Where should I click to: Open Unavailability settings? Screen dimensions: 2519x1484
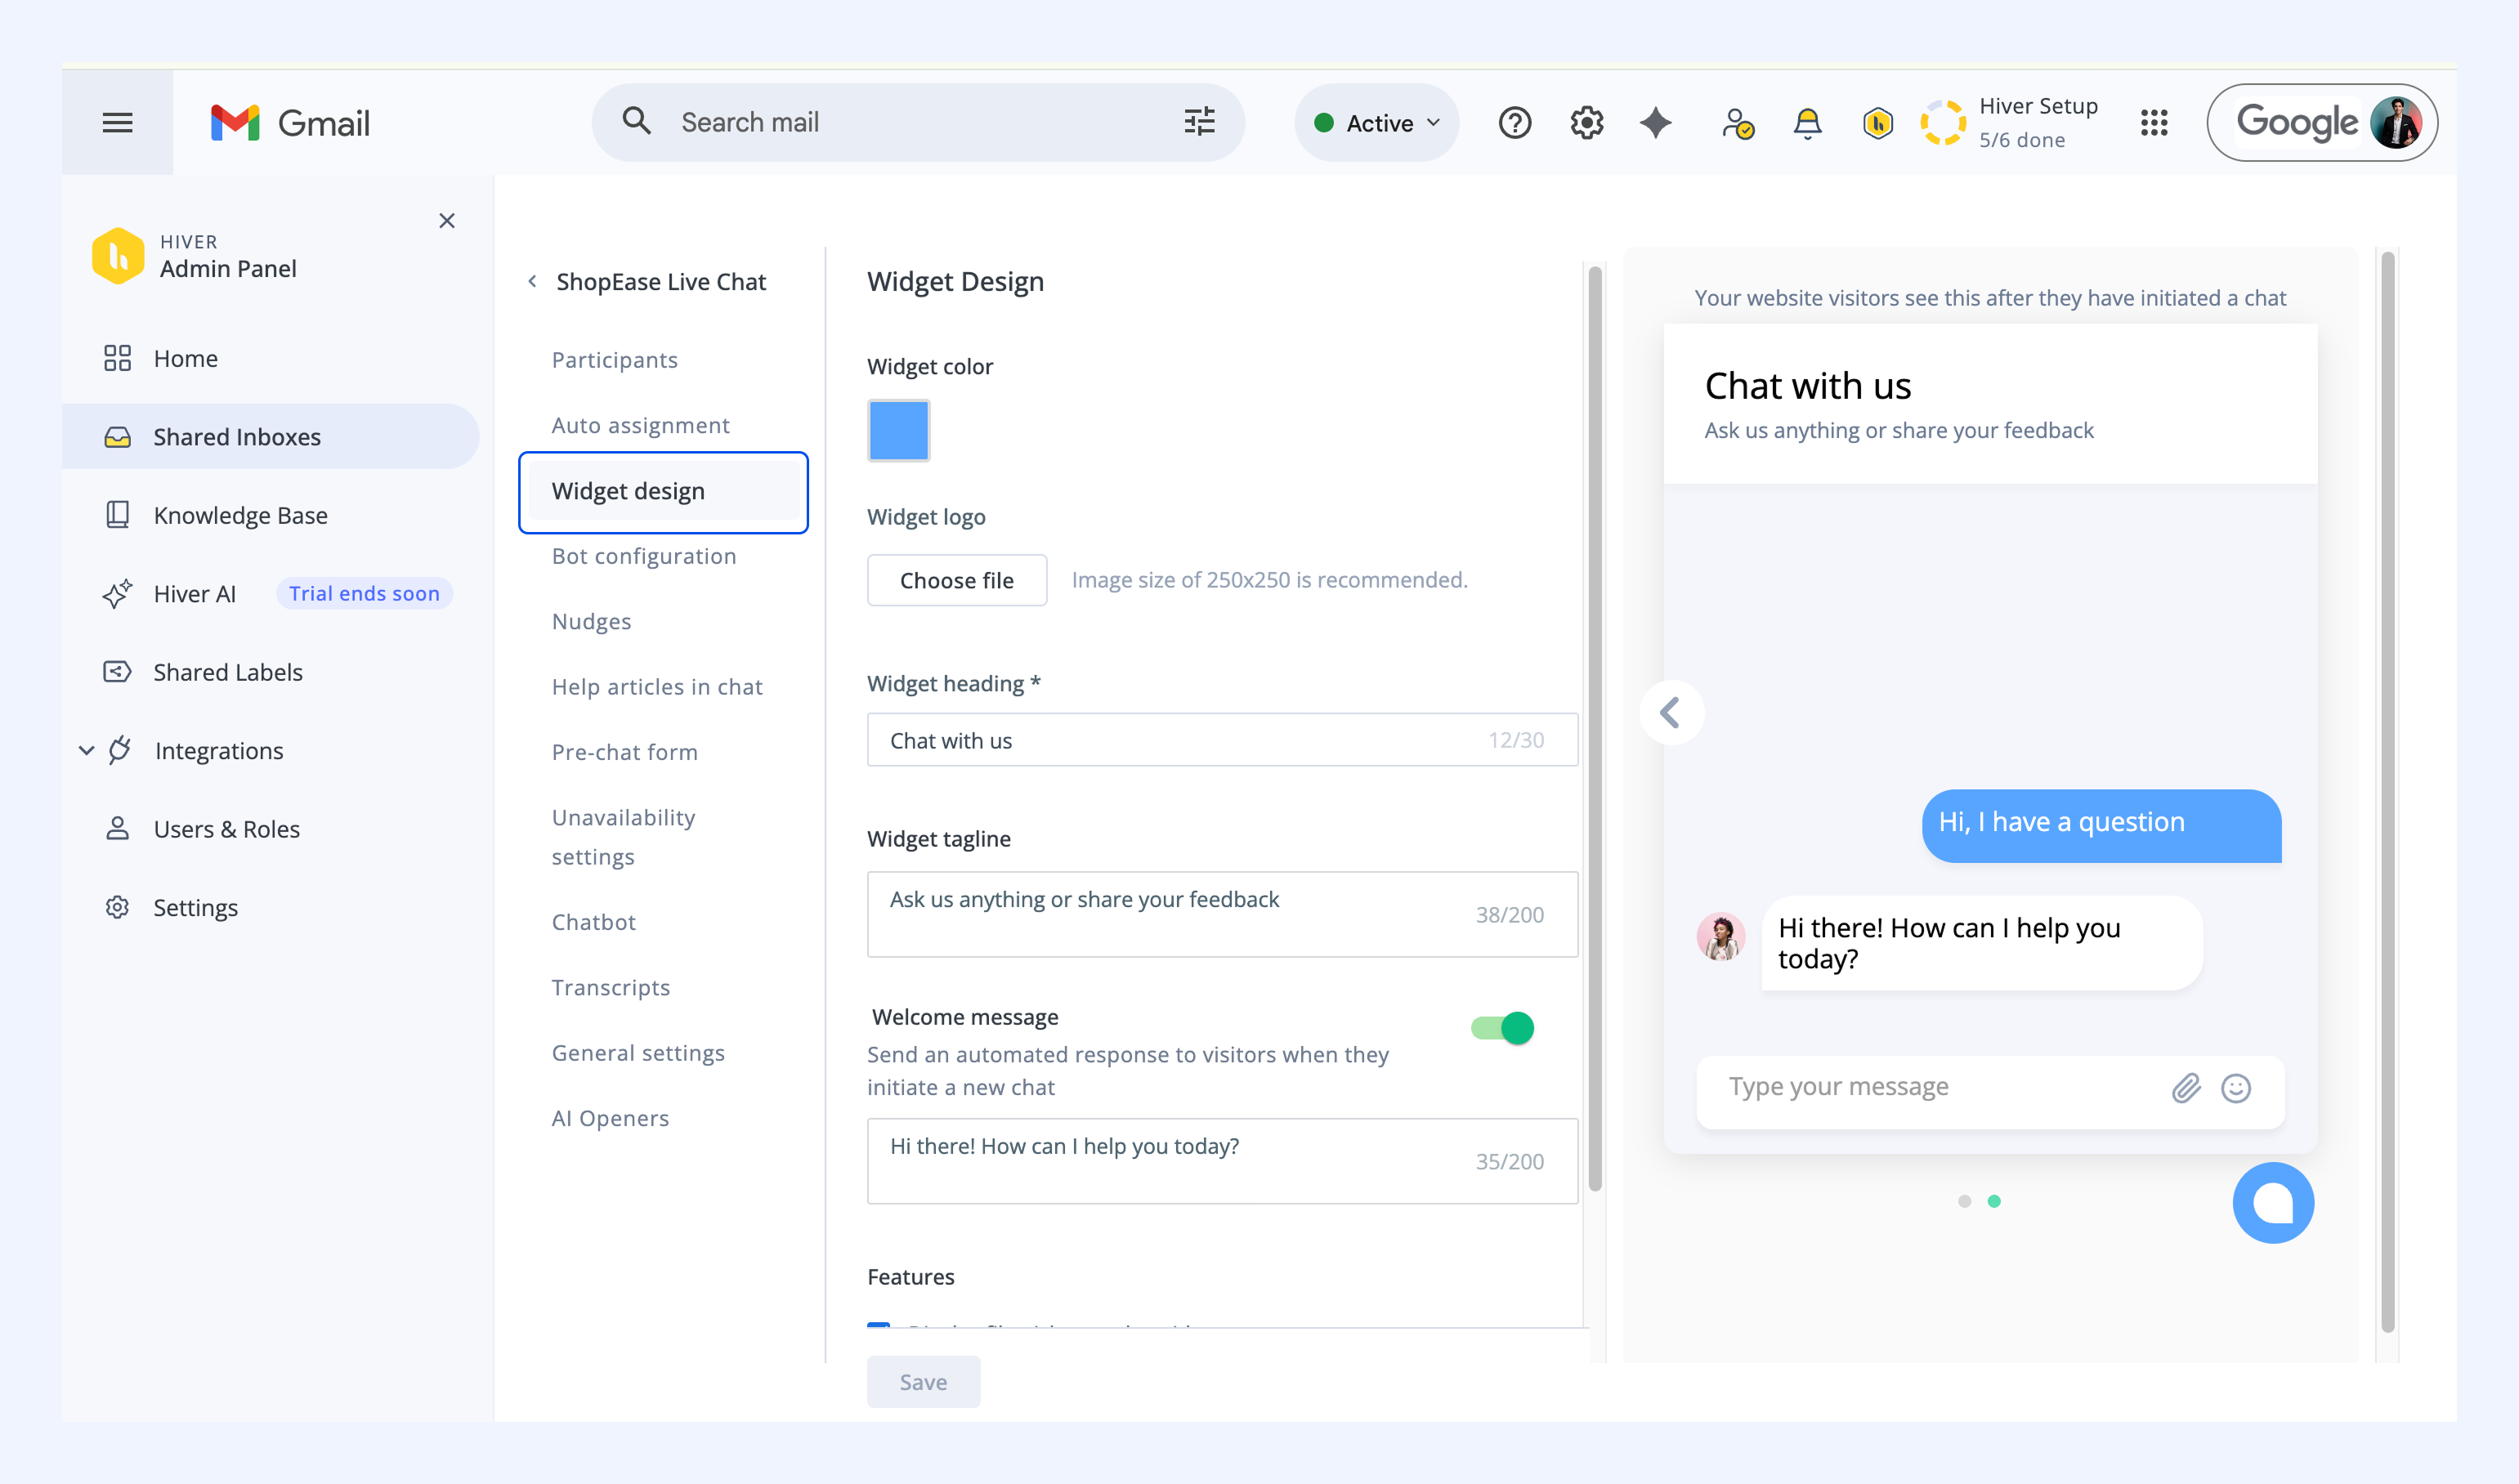(623, 837)
